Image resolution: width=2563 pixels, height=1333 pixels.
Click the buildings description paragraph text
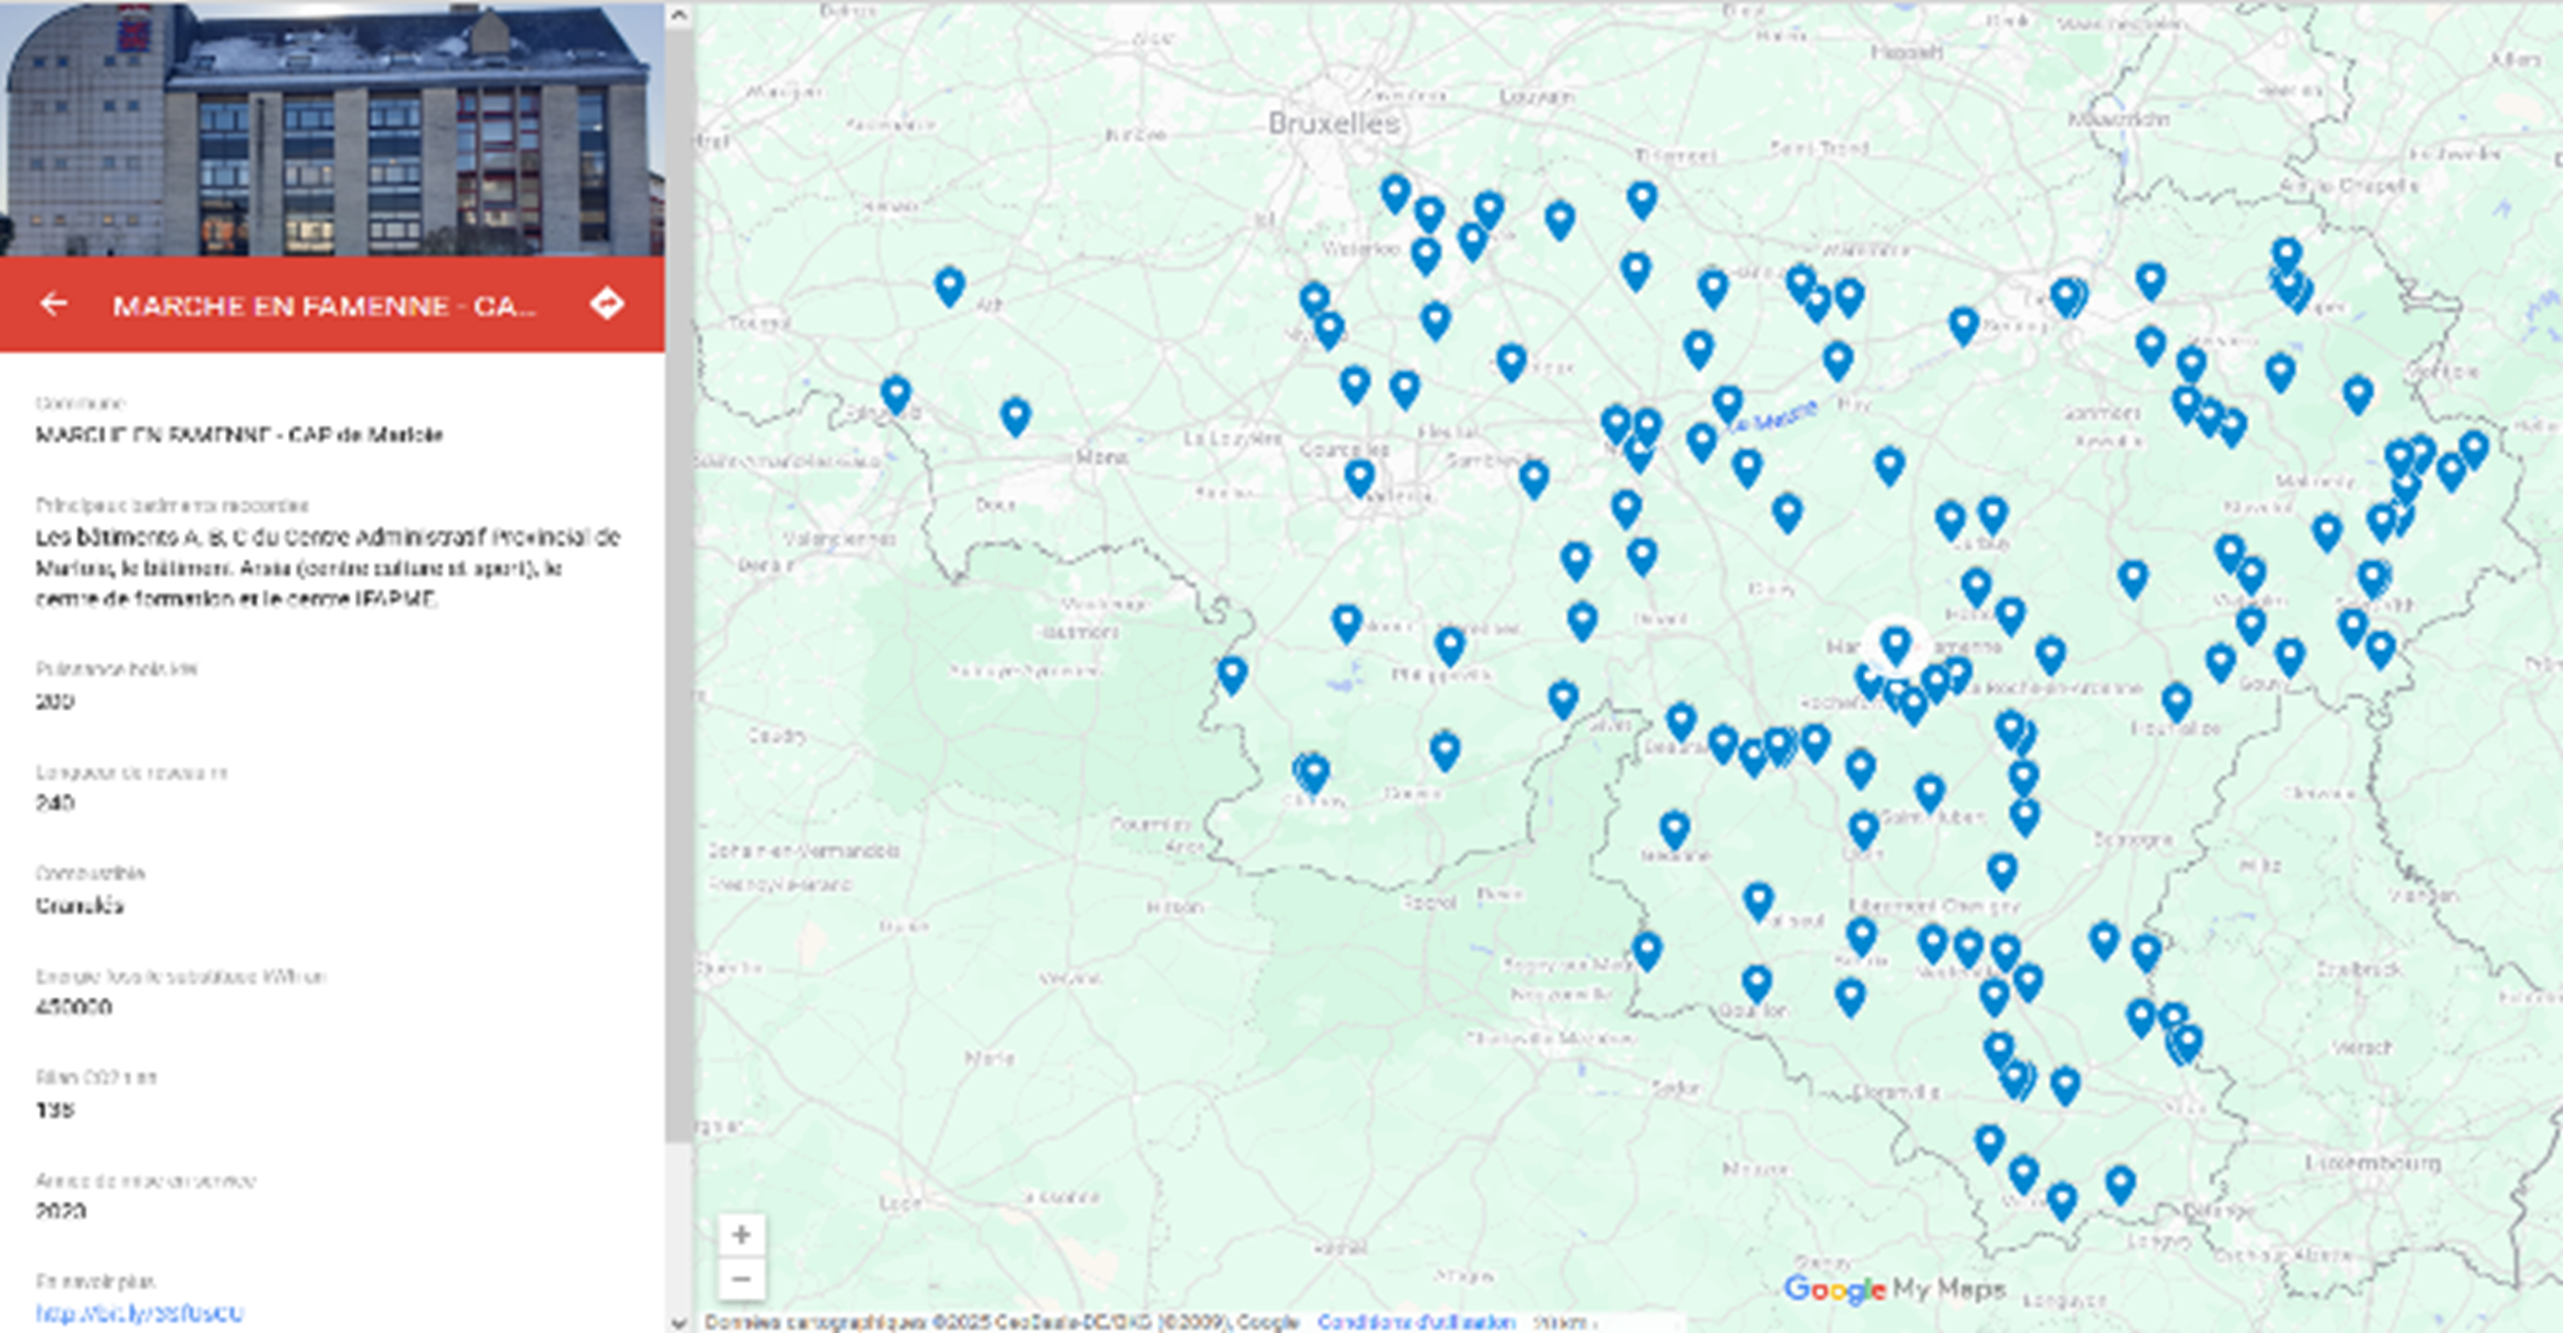click(x=328, y=568)
